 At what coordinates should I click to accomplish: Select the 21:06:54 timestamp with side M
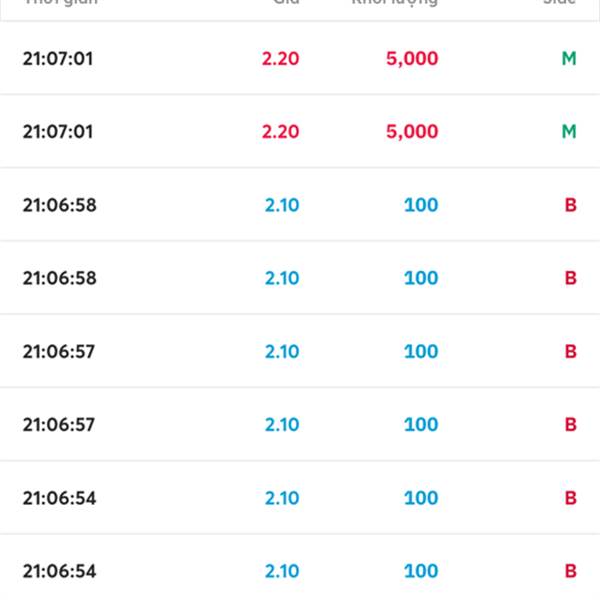point(60,498)
